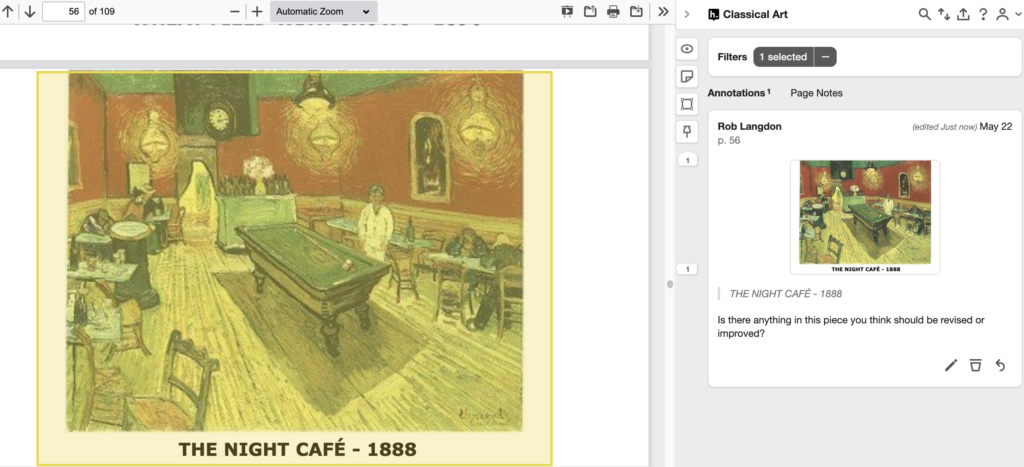Zoom in with the plus icon
Image resolution: width=1024 pixels, height=467 pixels.
point(257,12)
